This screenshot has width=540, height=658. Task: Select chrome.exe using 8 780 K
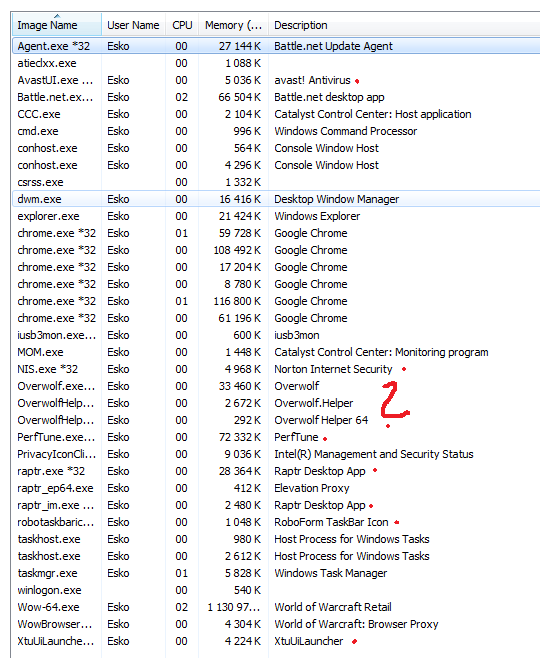(276, 284)
